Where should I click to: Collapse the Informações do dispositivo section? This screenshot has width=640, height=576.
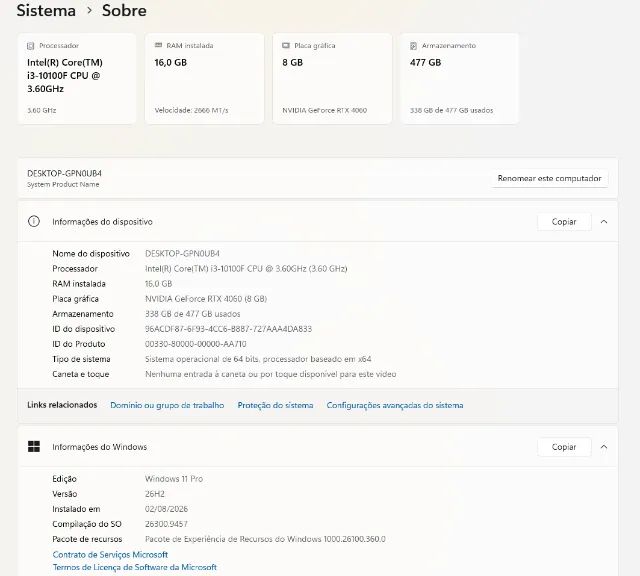604,222
